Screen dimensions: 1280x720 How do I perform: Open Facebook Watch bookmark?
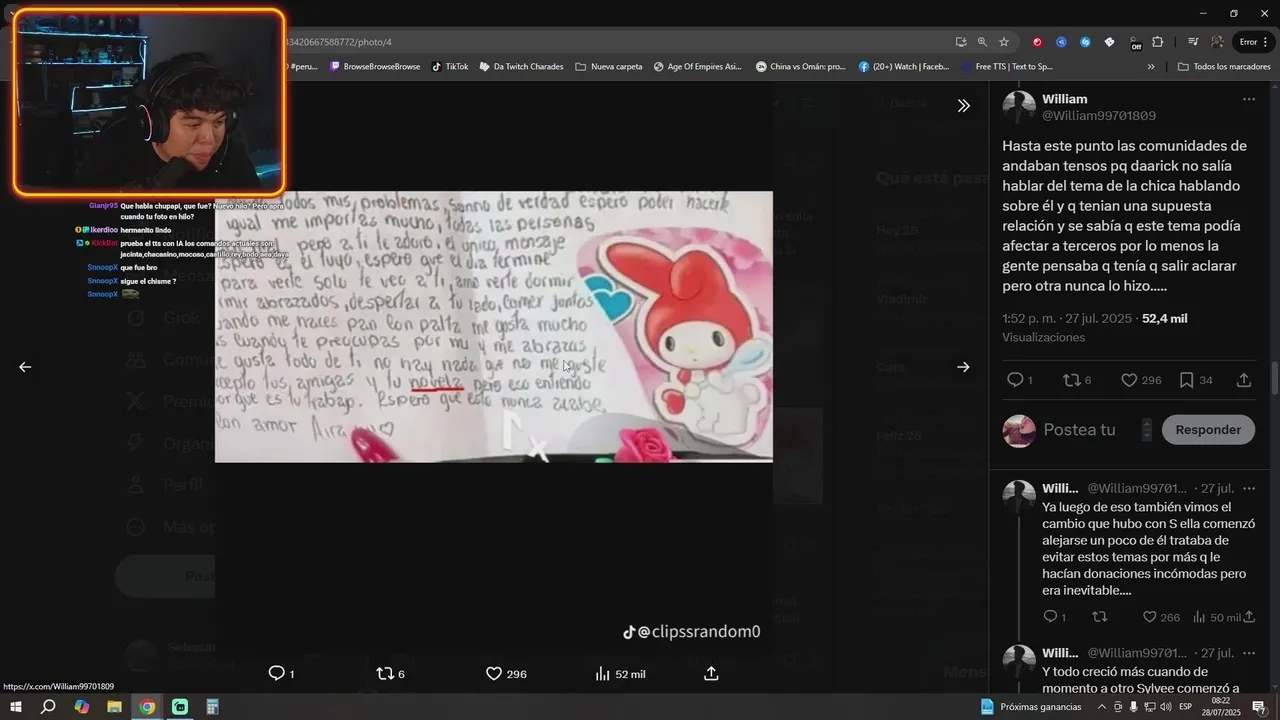point(904,67)
